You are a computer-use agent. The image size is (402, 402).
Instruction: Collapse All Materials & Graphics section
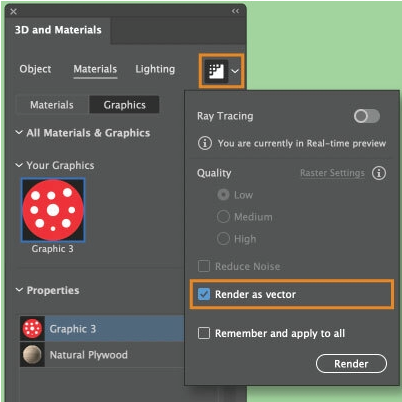19,133
